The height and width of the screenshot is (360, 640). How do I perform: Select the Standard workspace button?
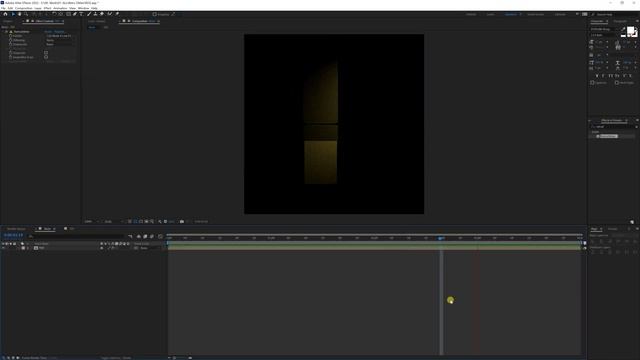click(510, 14)
